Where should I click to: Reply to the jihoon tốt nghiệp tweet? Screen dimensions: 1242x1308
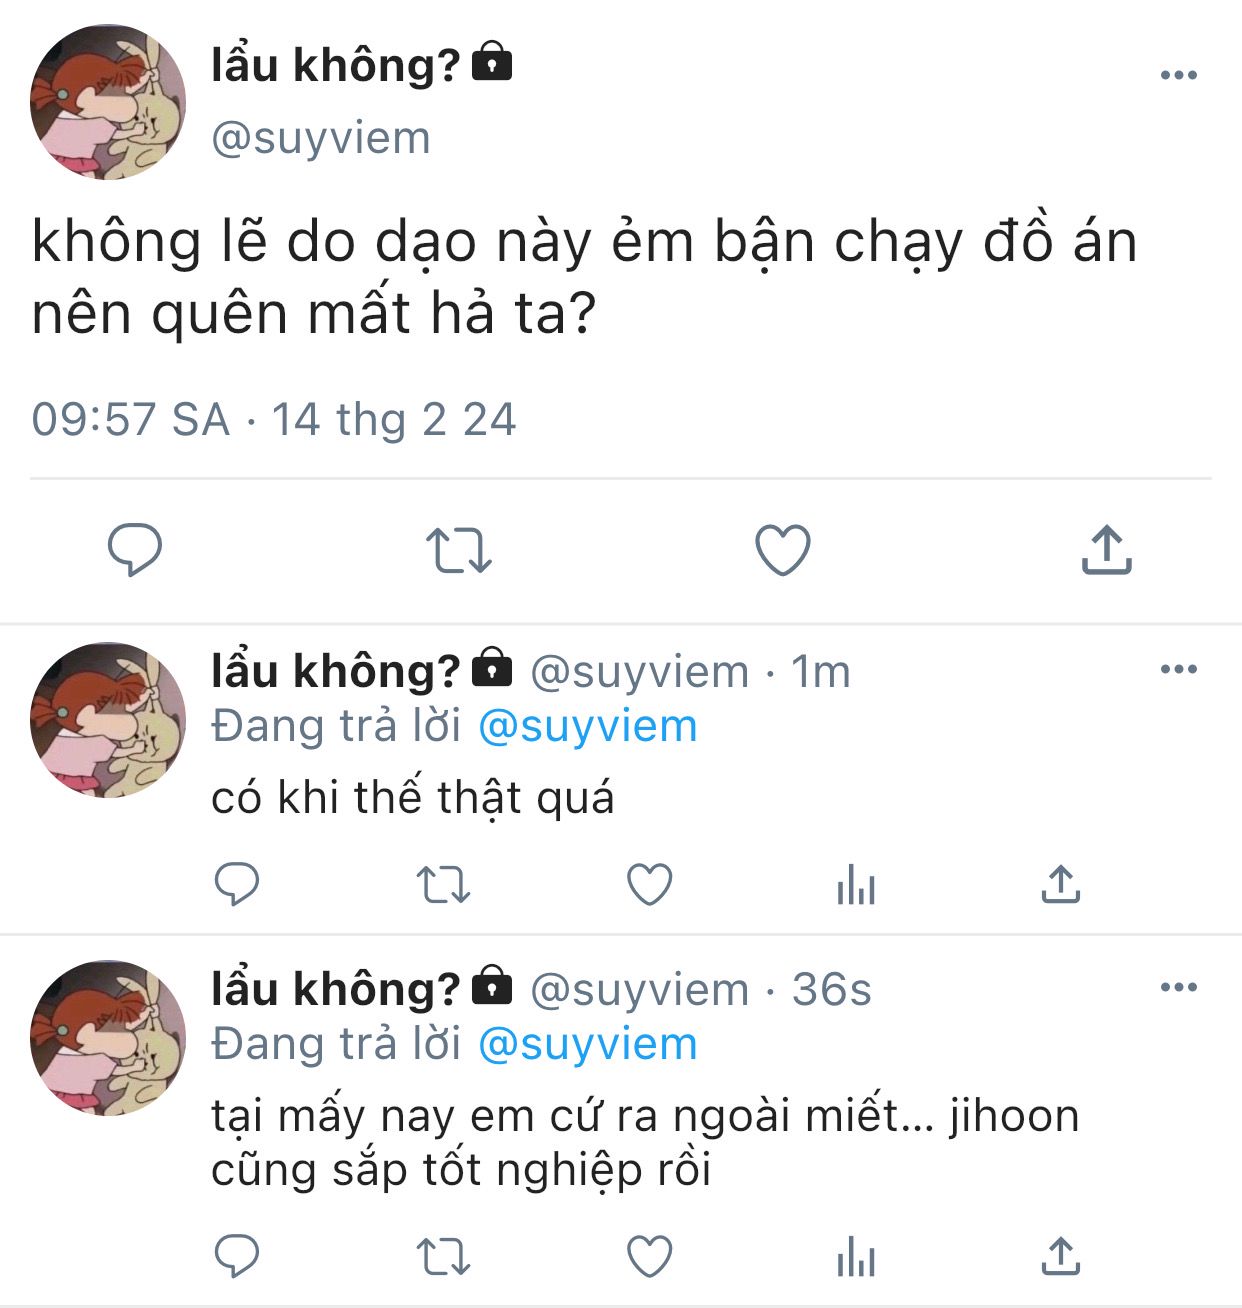pos(237,1257)
